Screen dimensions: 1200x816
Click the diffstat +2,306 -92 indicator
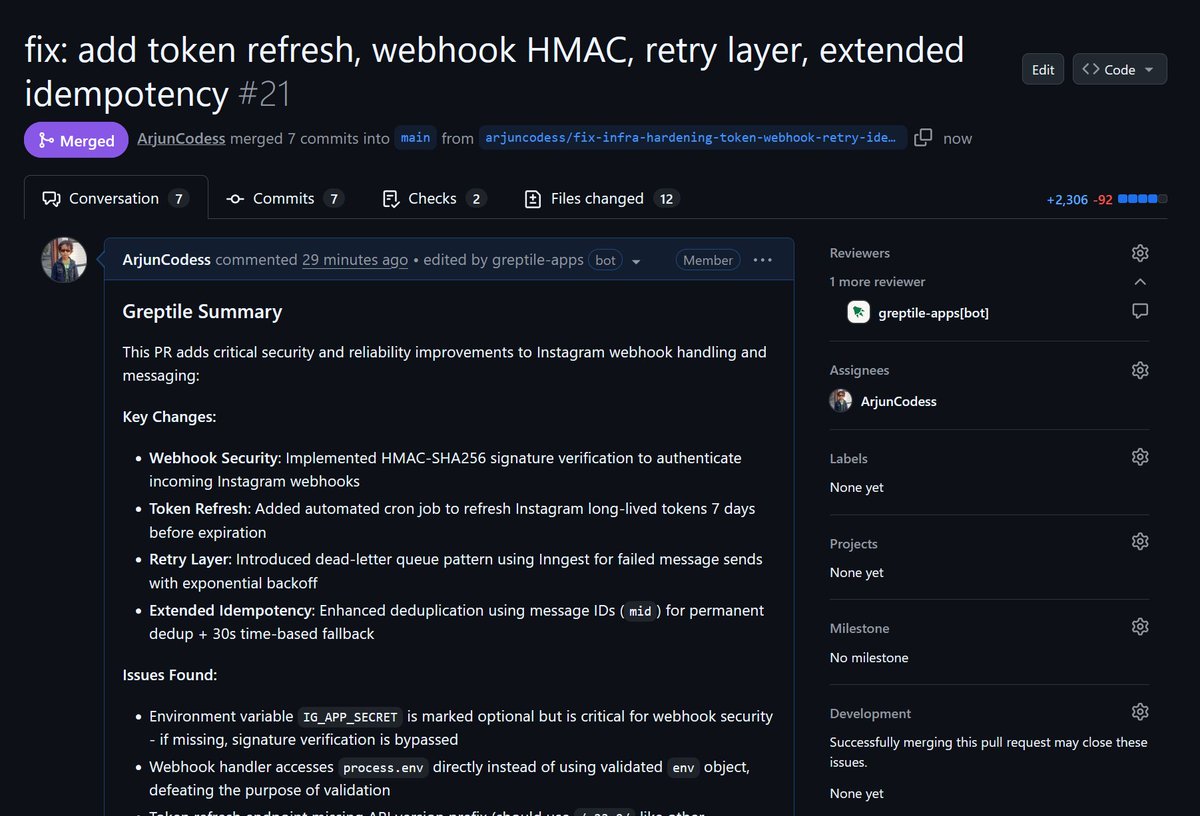click(1107, 199)
